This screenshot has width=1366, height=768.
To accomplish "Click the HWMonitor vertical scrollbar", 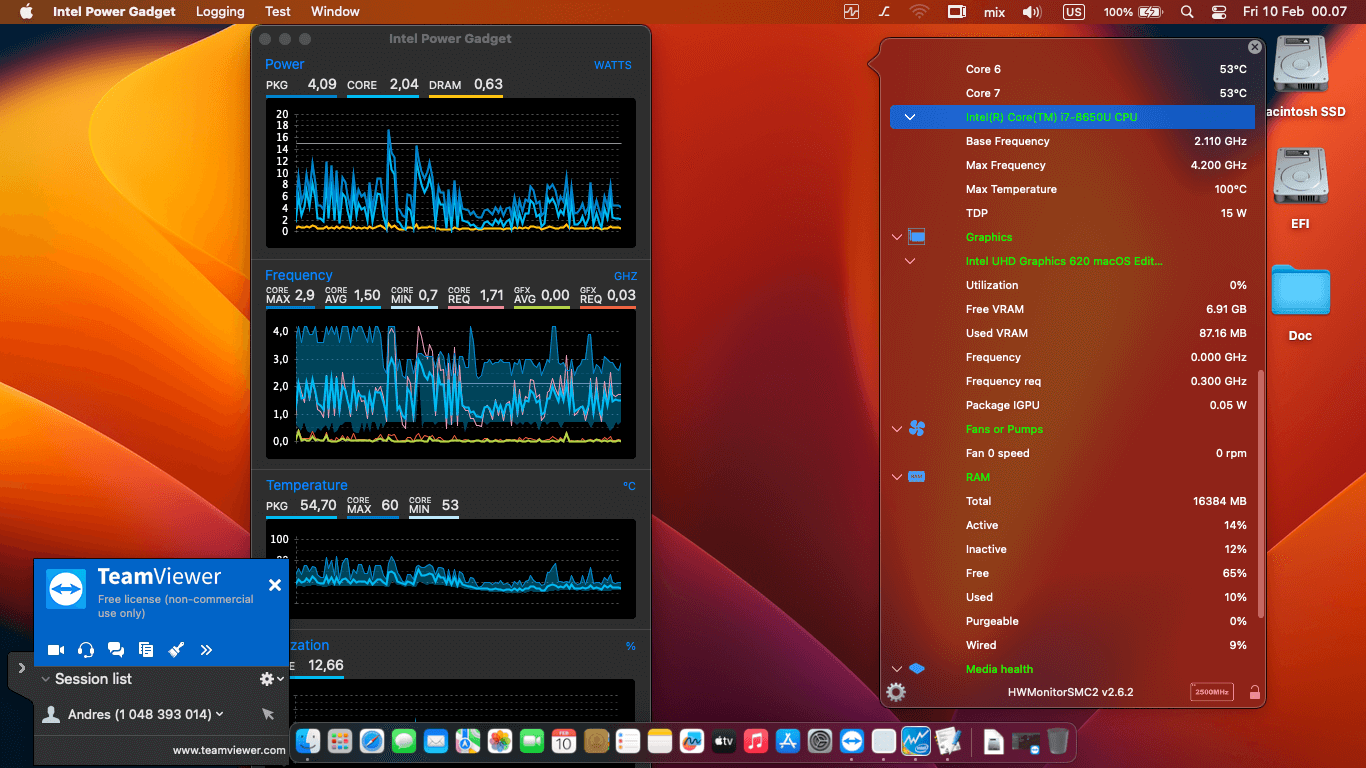I will click(x=1261, y=494).
